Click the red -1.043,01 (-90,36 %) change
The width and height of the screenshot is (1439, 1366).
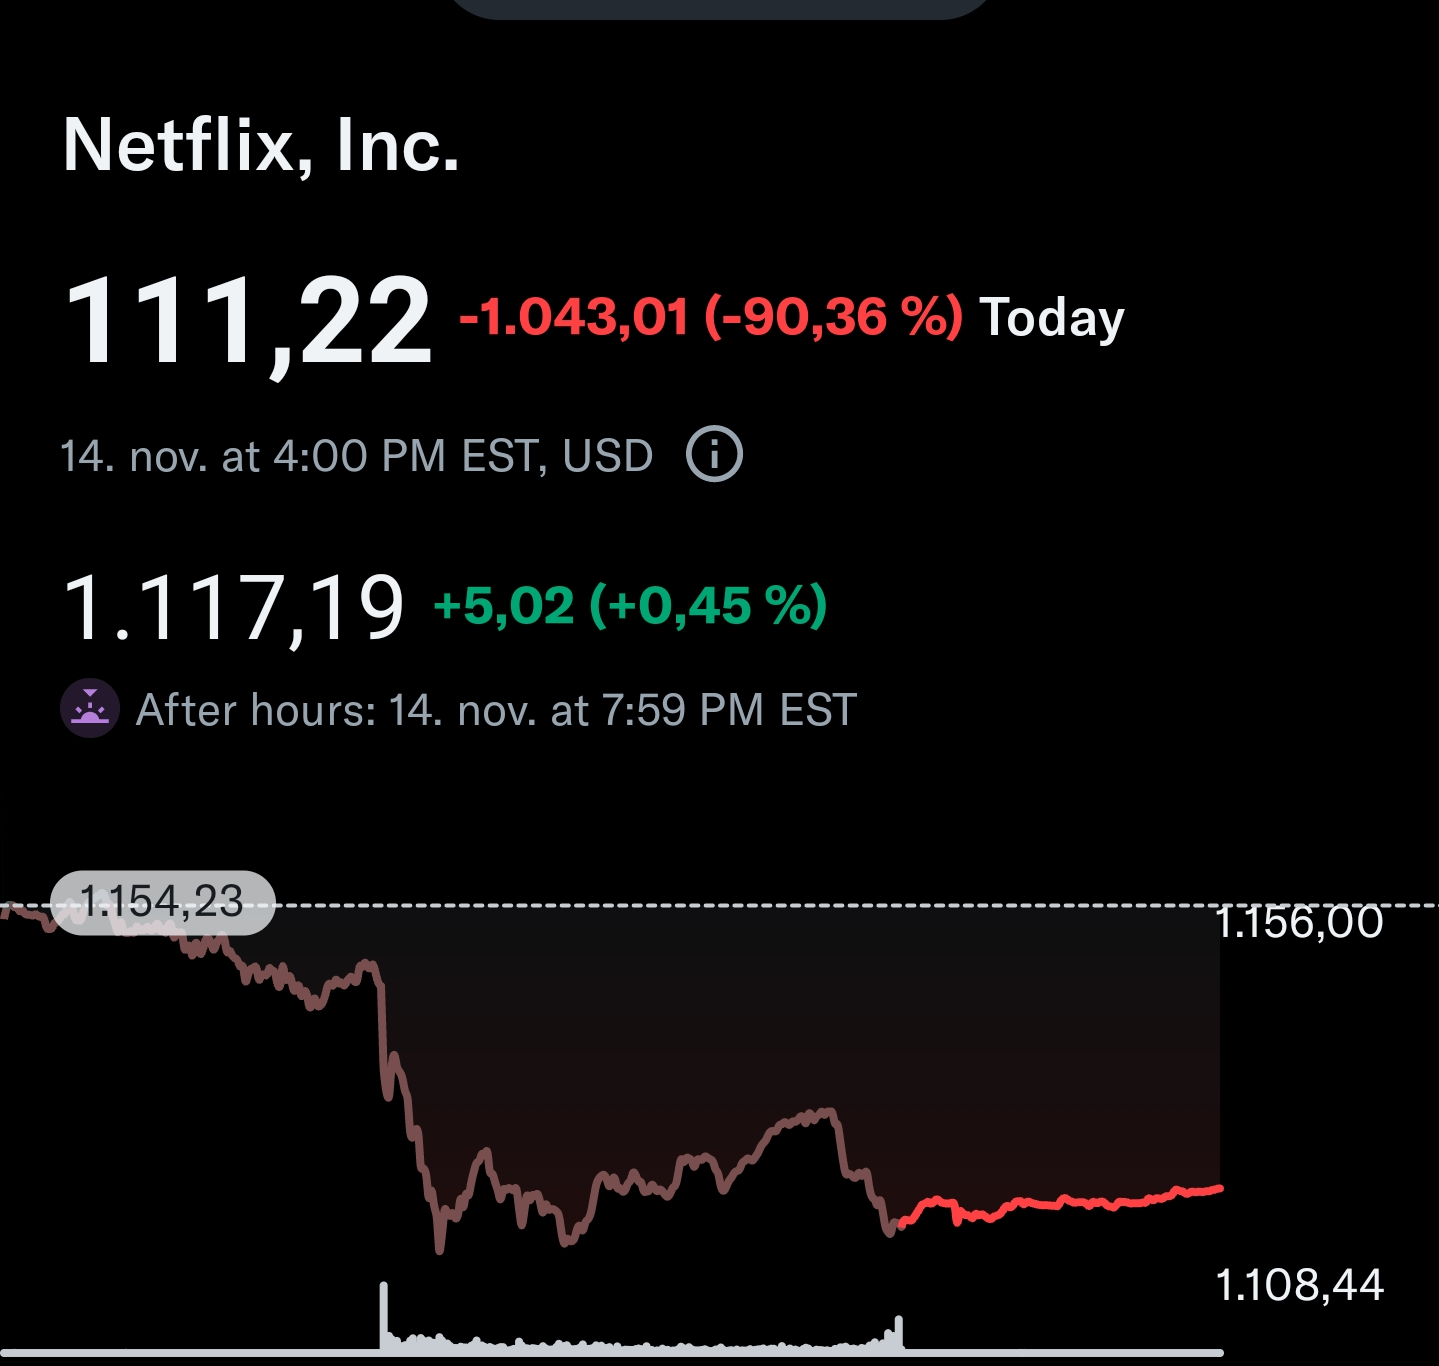tap(710, 317)
